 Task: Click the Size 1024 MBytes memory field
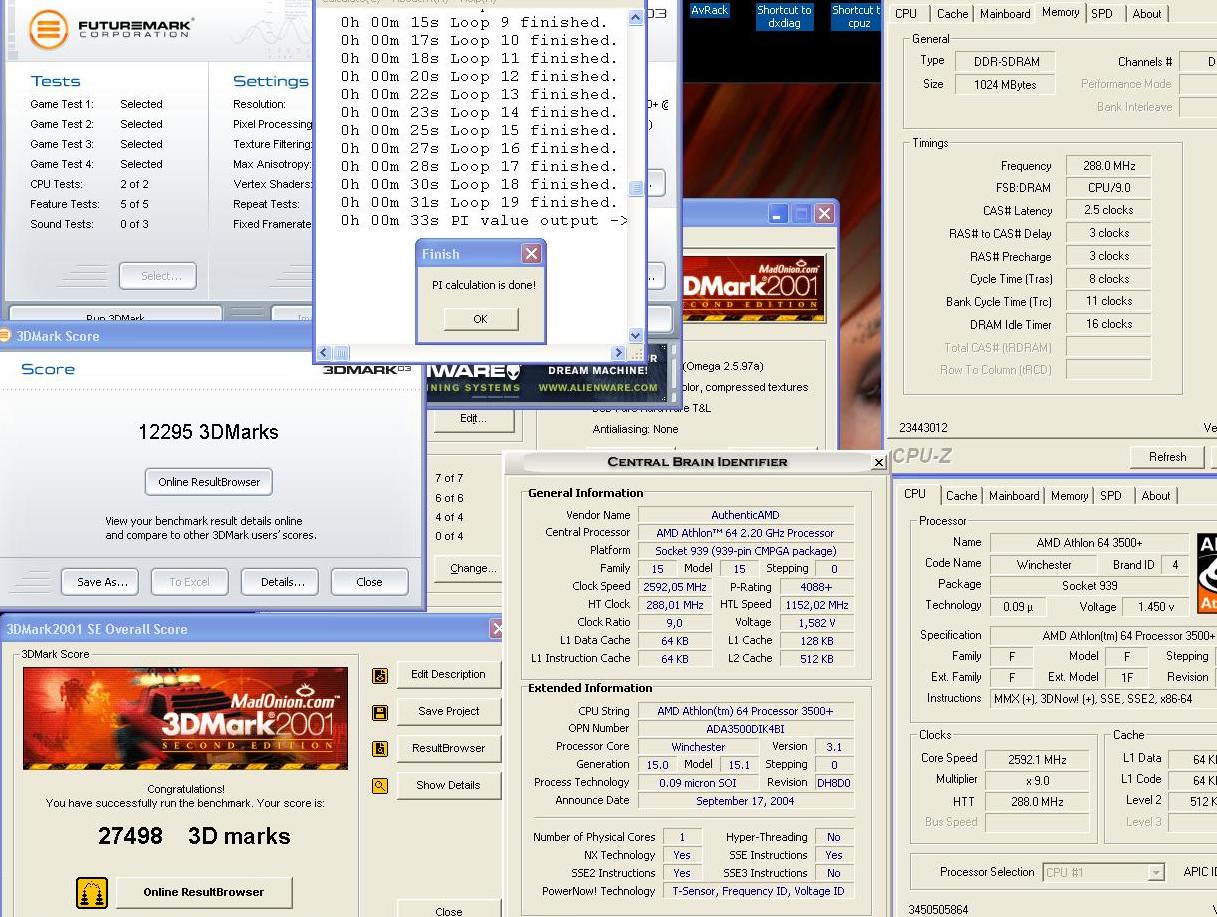(1005, 85)
